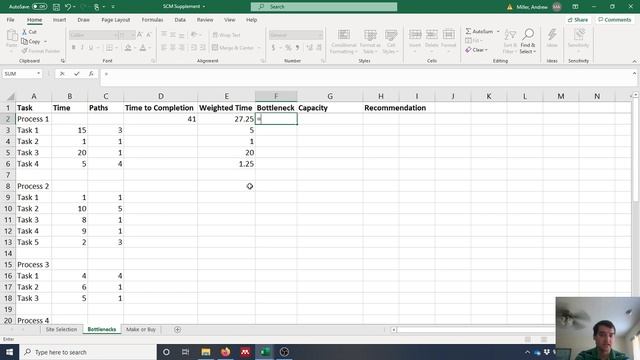Open the Comments pane button
This screenshot has width=640, height=360.
click(615, 20)
